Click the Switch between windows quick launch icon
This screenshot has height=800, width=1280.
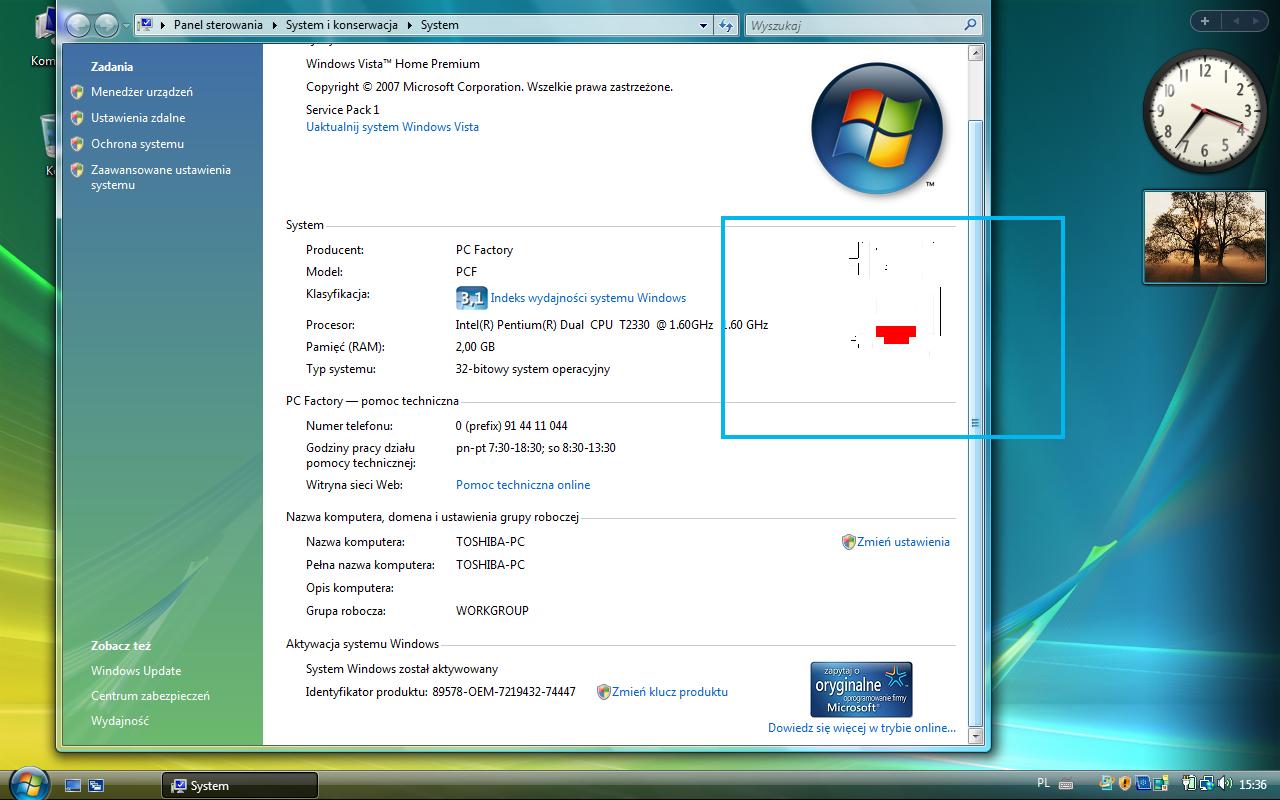pos(96,786)
